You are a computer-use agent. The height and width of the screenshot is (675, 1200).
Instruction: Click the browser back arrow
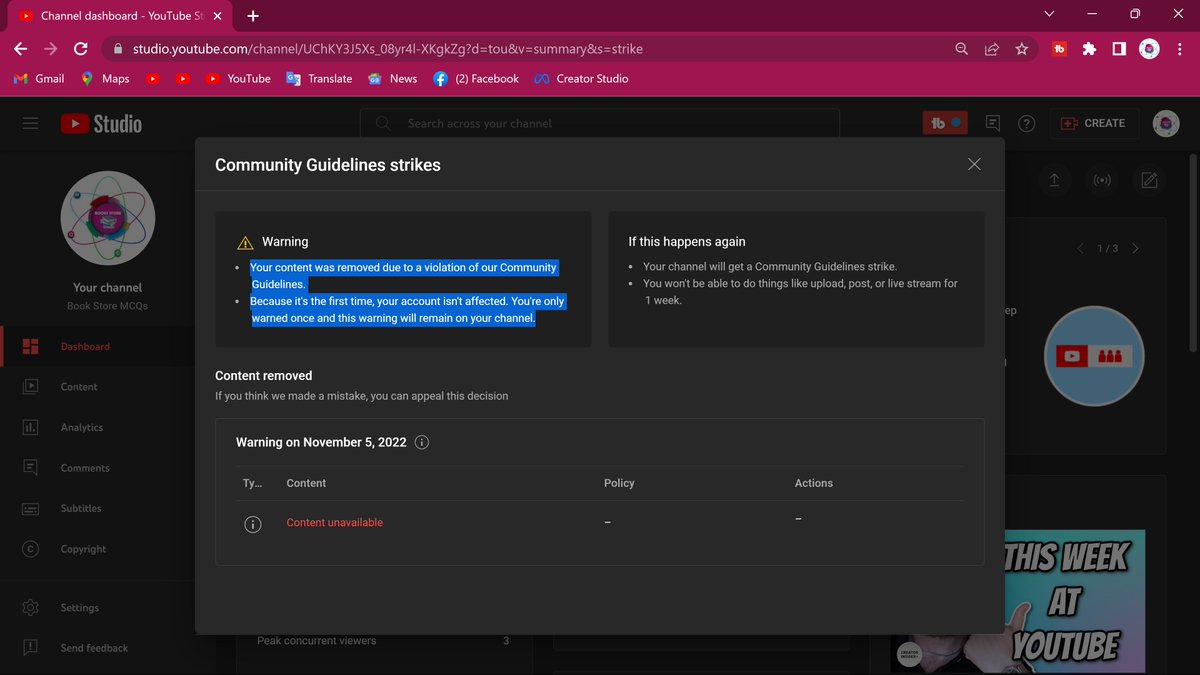21,48
